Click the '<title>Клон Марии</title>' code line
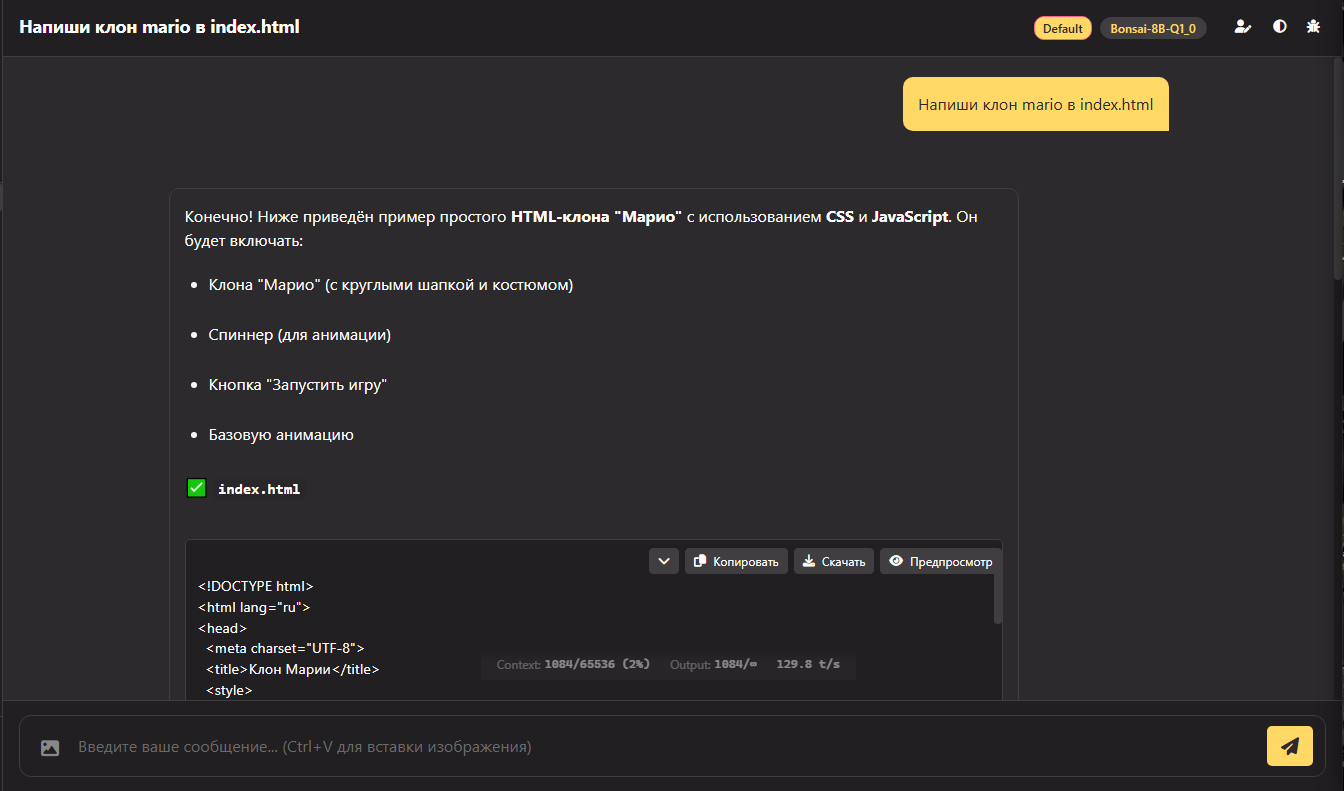The image size is (1344, 791). 293,670
